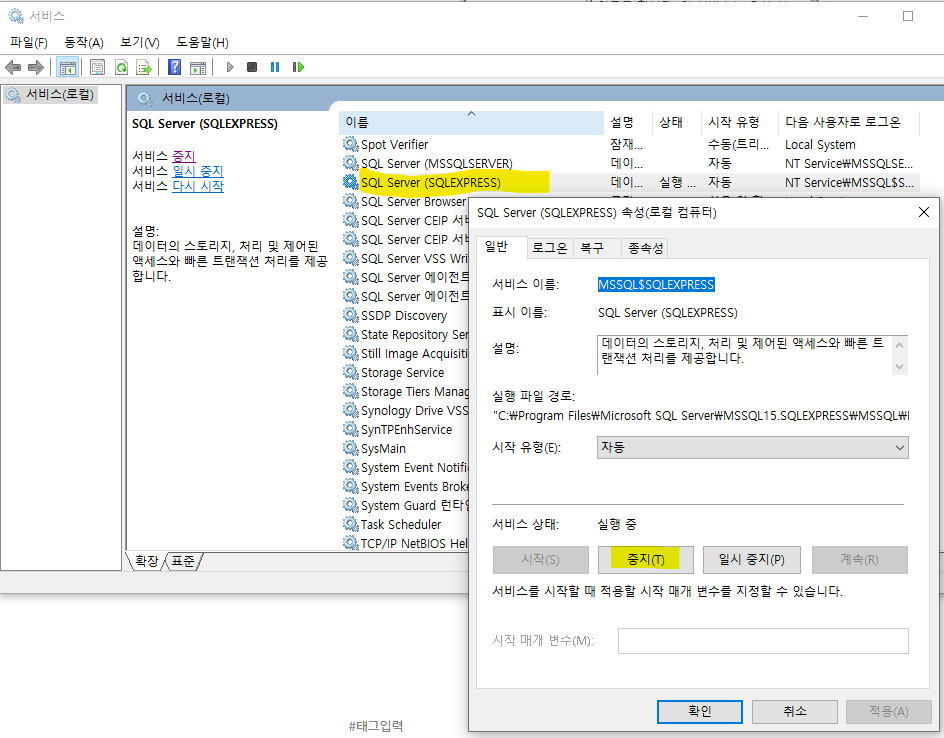944x738 pixels.
Task: Open the Help question-mark toolbar icon
Action: (175, 67)
